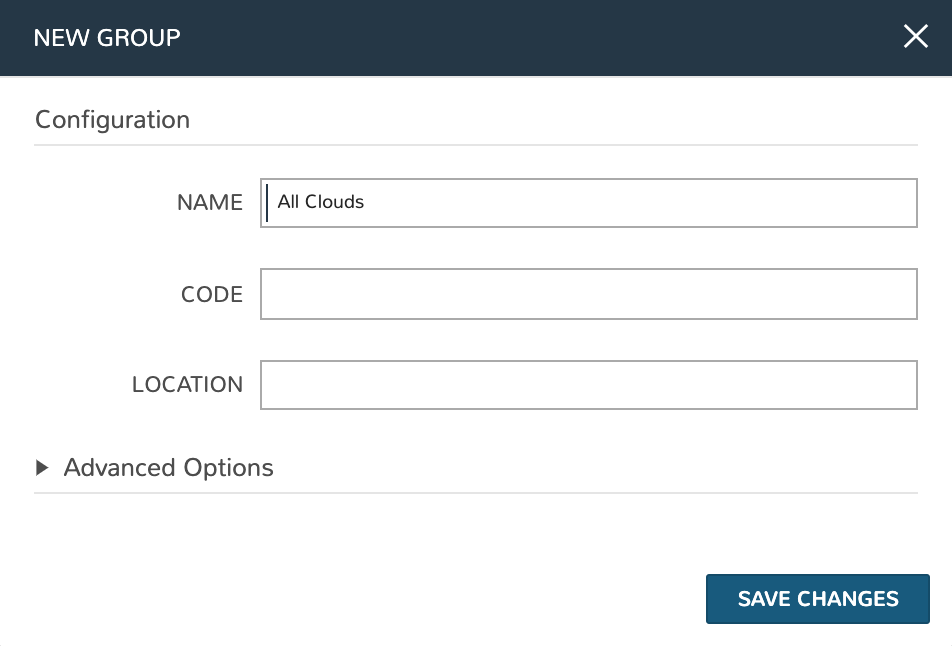952x646 pixels.
Task: Select the LOCATION text field
Action: coord(588,385)
